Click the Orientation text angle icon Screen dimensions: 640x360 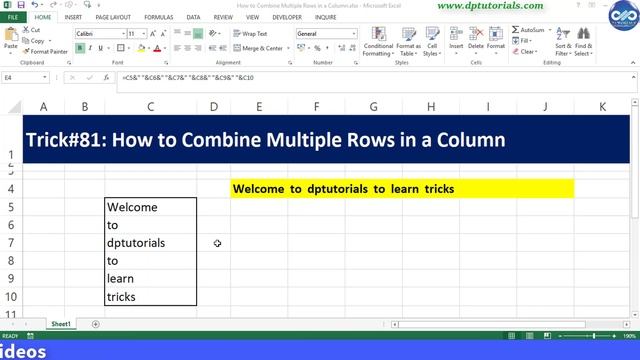coord(212,33)
